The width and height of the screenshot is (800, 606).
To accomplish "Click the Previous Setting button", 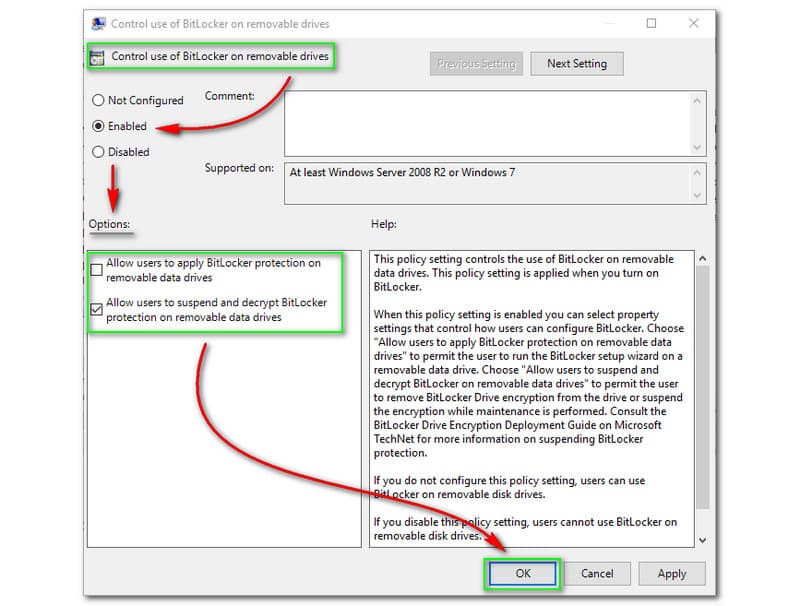I will (476, 64).
